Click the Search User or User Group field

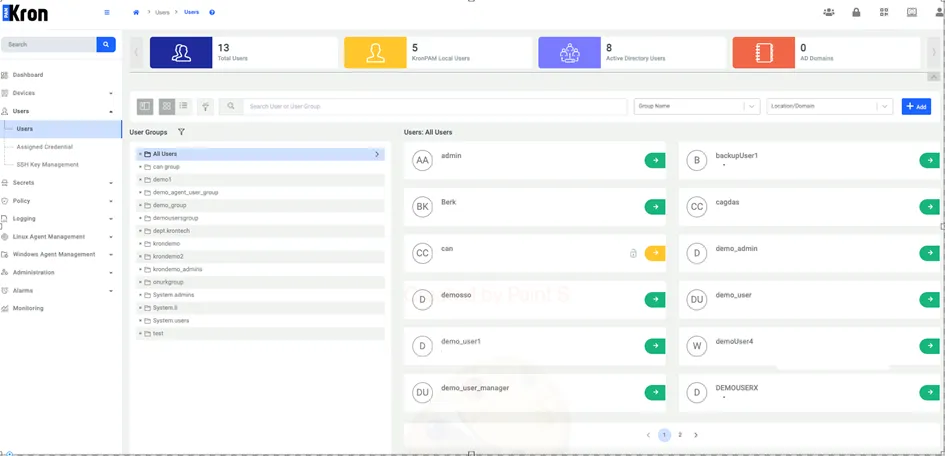[435, 107]
